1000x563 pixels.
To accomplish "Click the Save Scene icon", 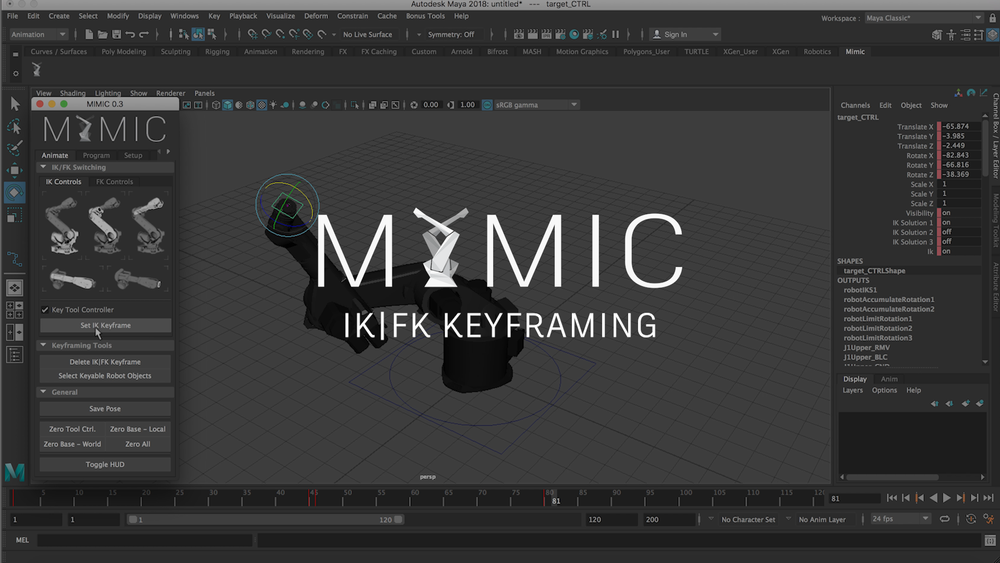I will click(117, 34).
